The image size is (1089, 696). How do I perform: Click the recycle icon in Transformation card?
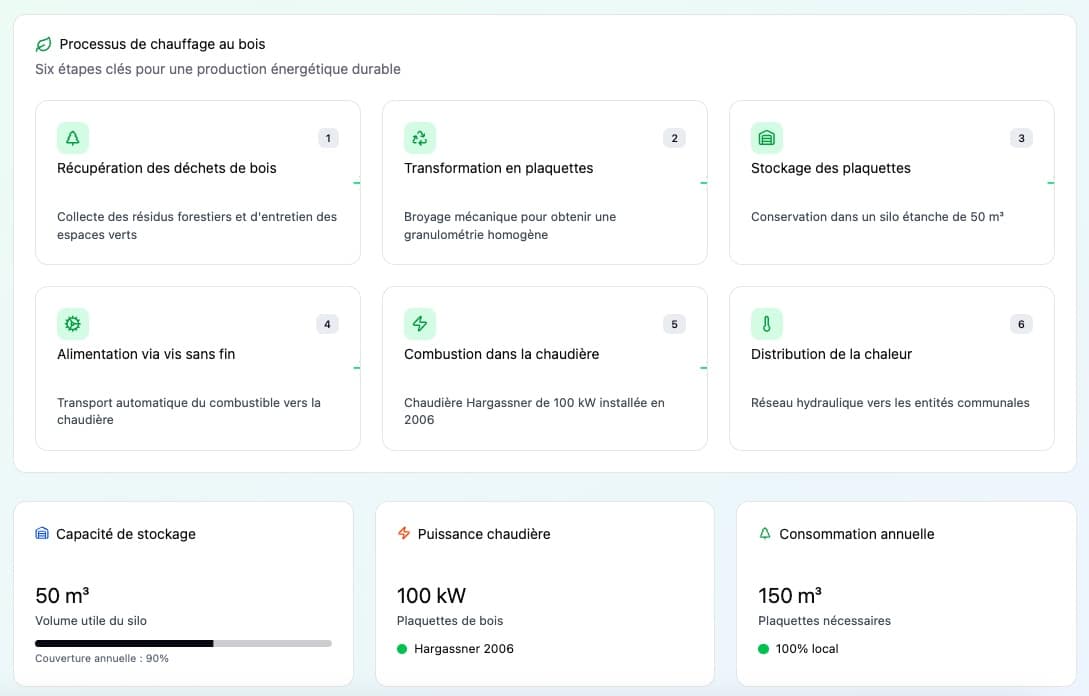pos(420,138)
